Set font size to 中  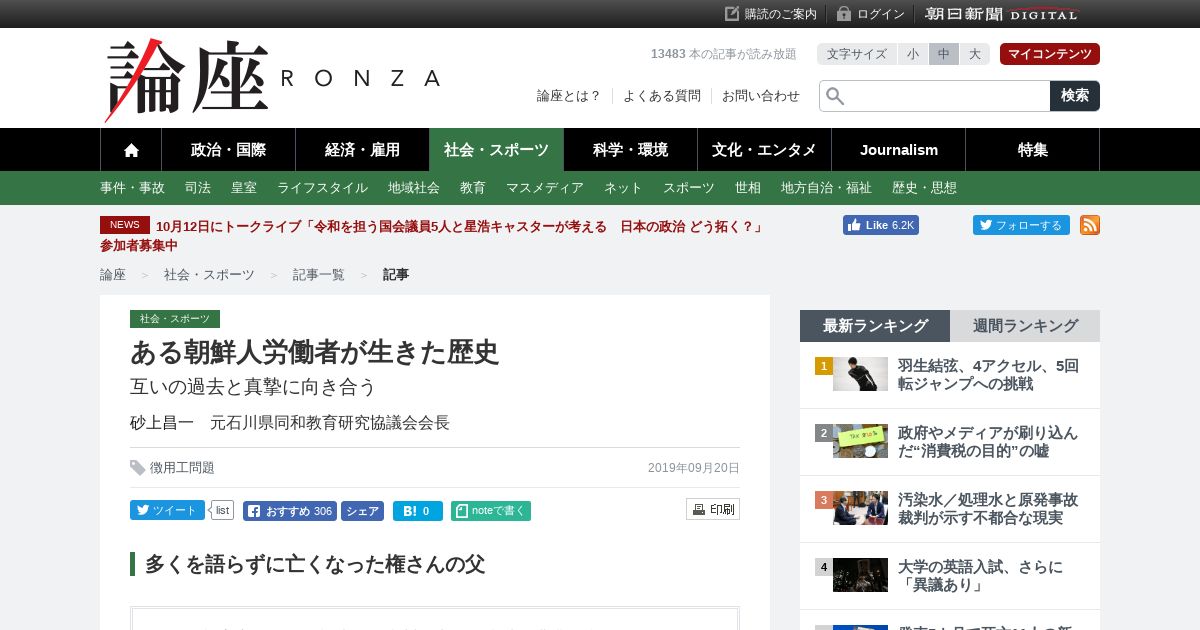pyautogui.click(x=944, y=54)
